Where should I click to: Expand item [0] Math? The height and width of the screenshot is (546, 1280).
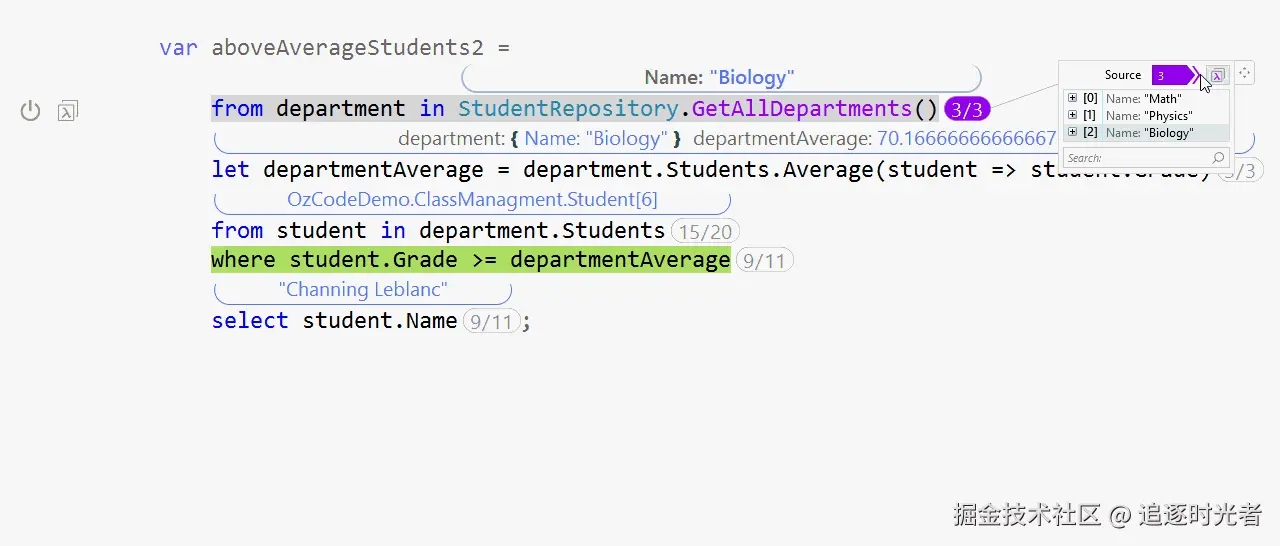coord(1072,98)
